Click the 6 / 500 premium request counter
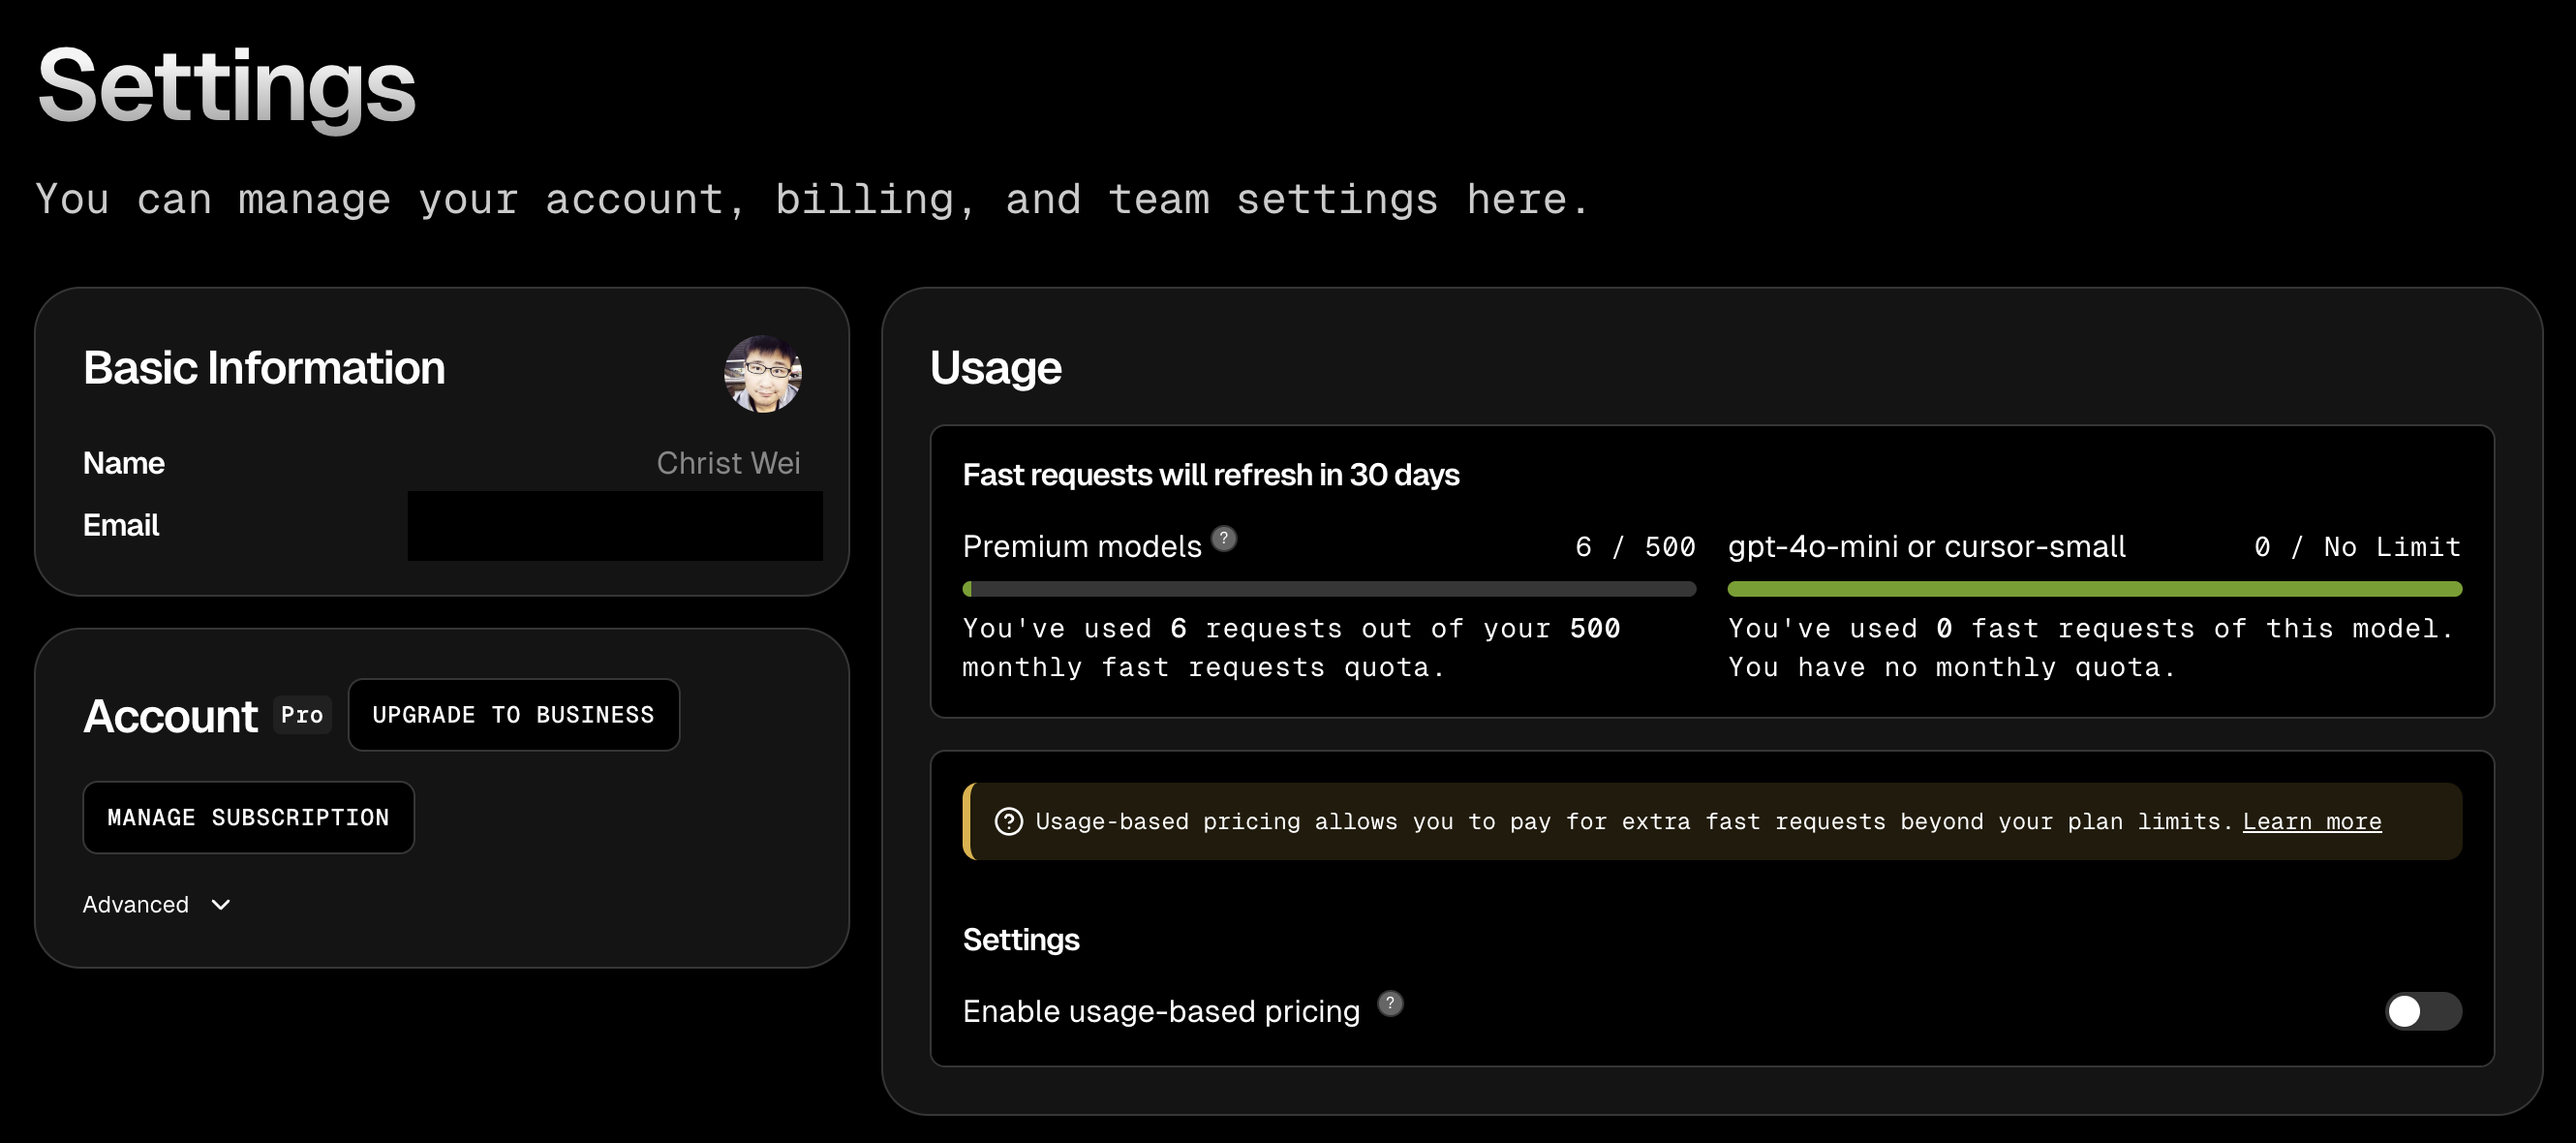This screenshot has height=1143, width=2576. (x=1635, y=547)
